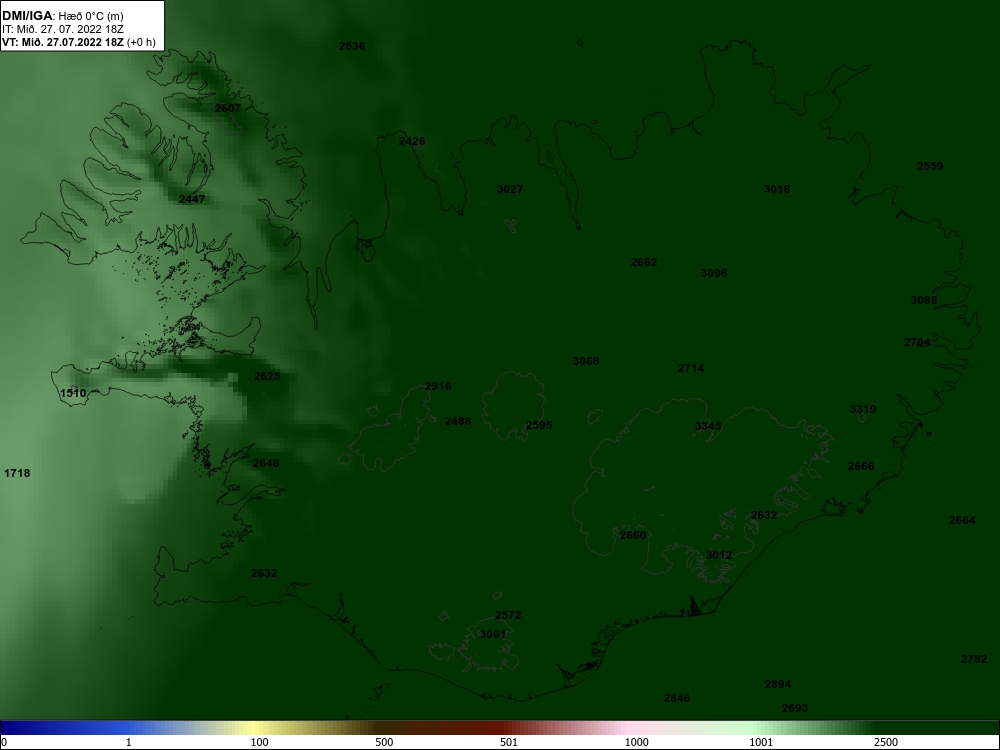Image resolution: width=1000 pixels, height=750 pixels.
Task: Click the IT initial time line
Action: click(64, 29)
